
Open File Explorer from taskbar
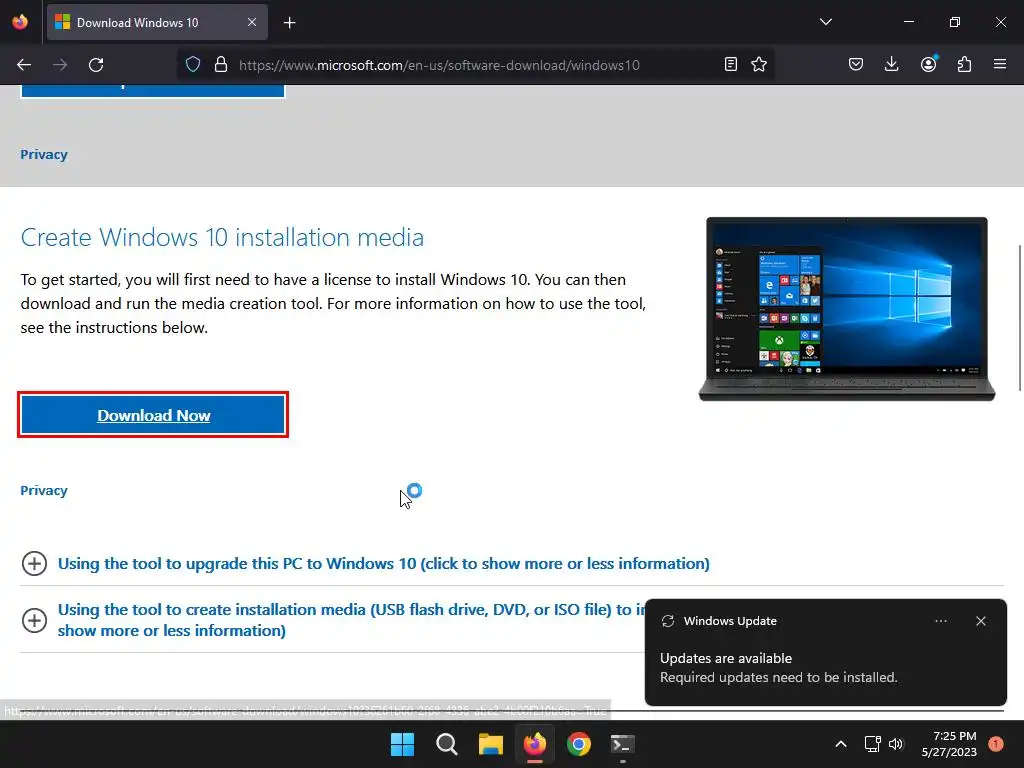pos(490,744)
